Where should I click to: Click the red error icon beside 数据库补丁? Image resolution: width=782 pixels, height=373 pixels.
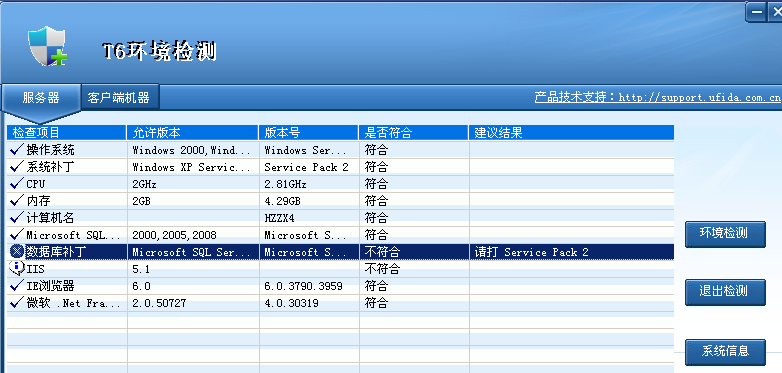point(17,252)
